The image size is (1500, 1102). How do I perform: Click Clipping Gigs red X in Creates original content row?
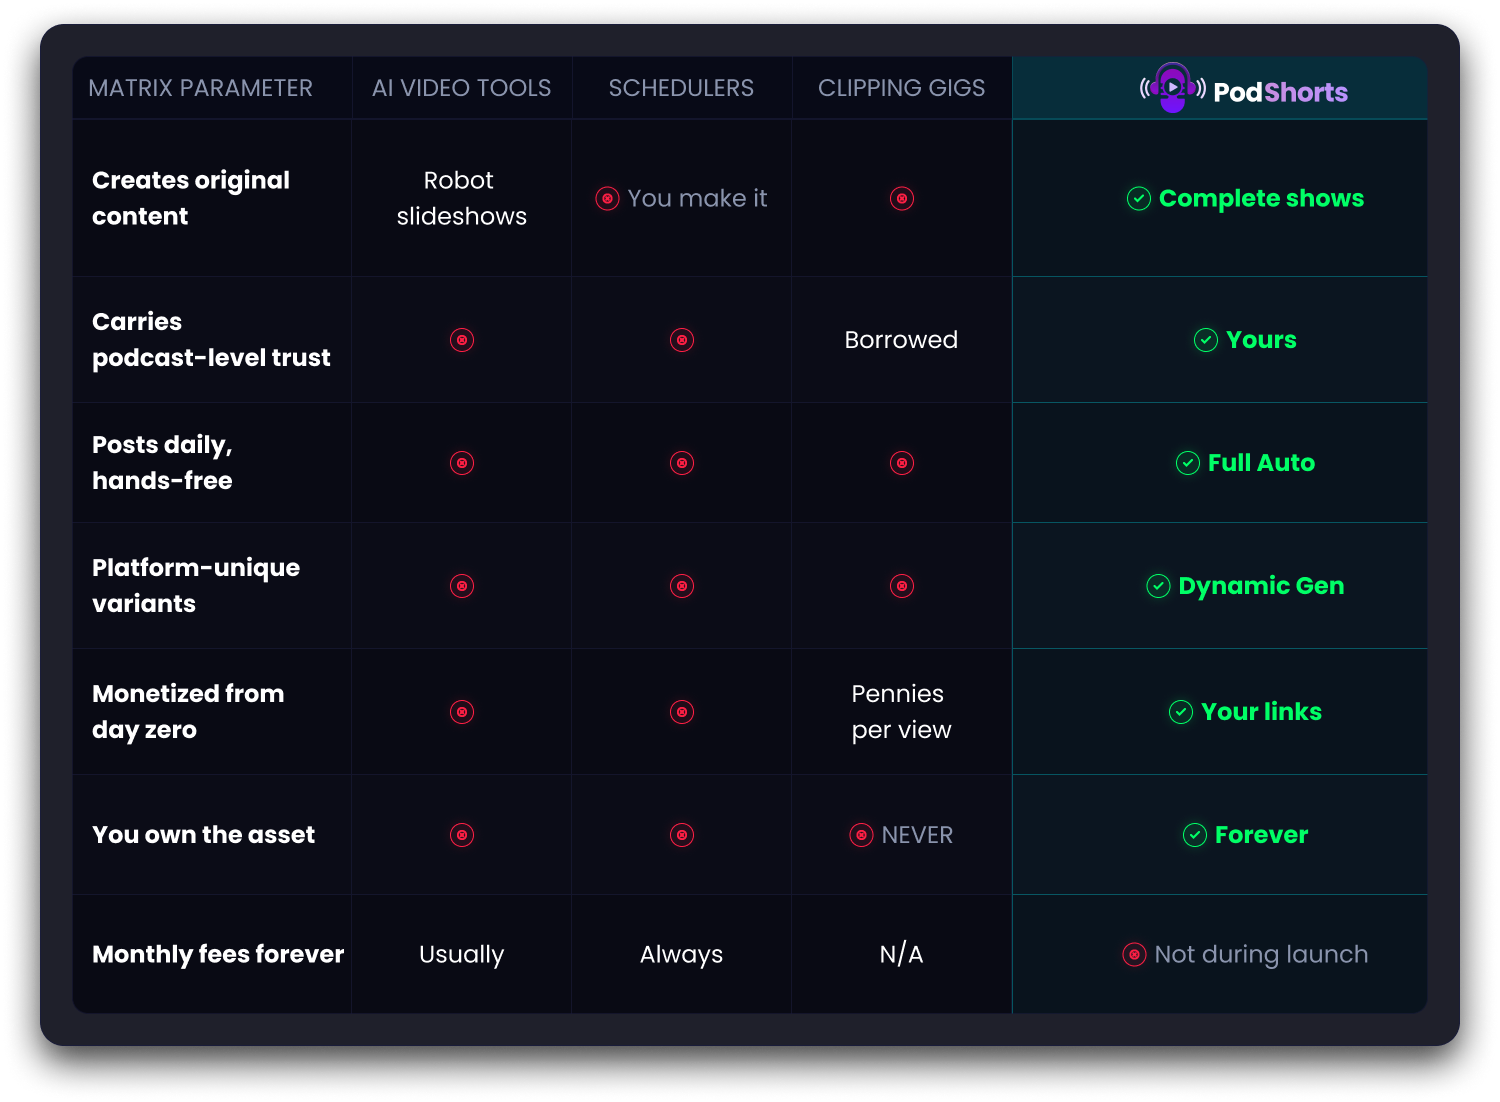902,198
